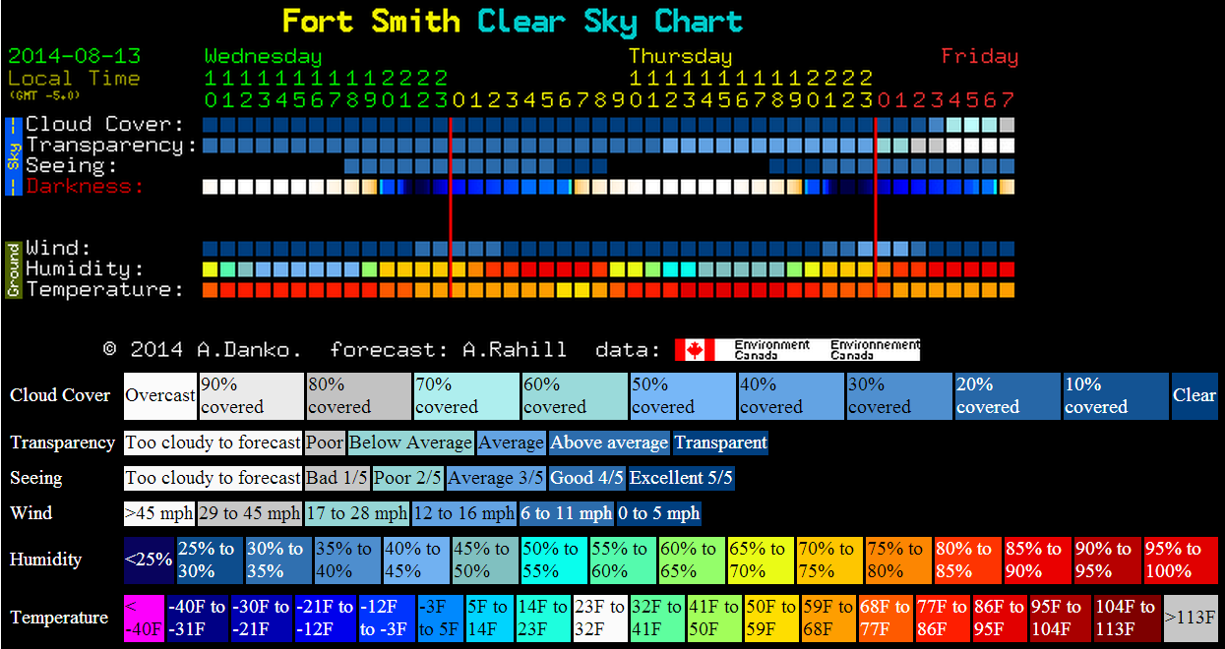Click the Excellent 5/5 seeing swatch

pos(681,478)
